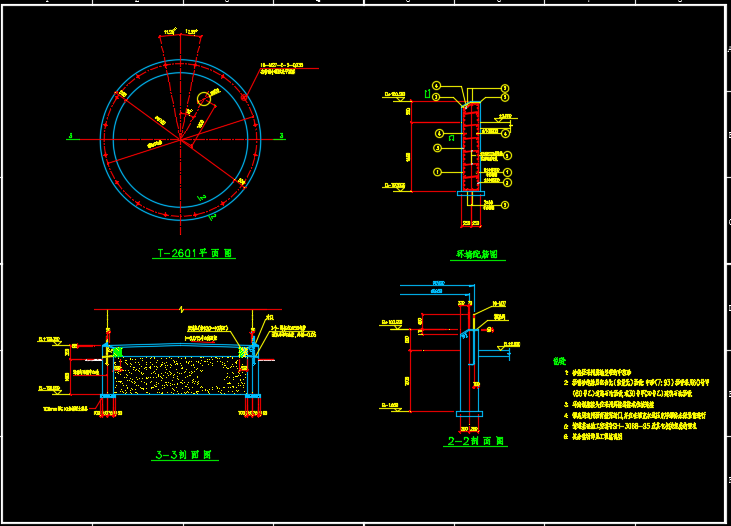Select the green section mark 3 left of the plan

click(71, 136)
